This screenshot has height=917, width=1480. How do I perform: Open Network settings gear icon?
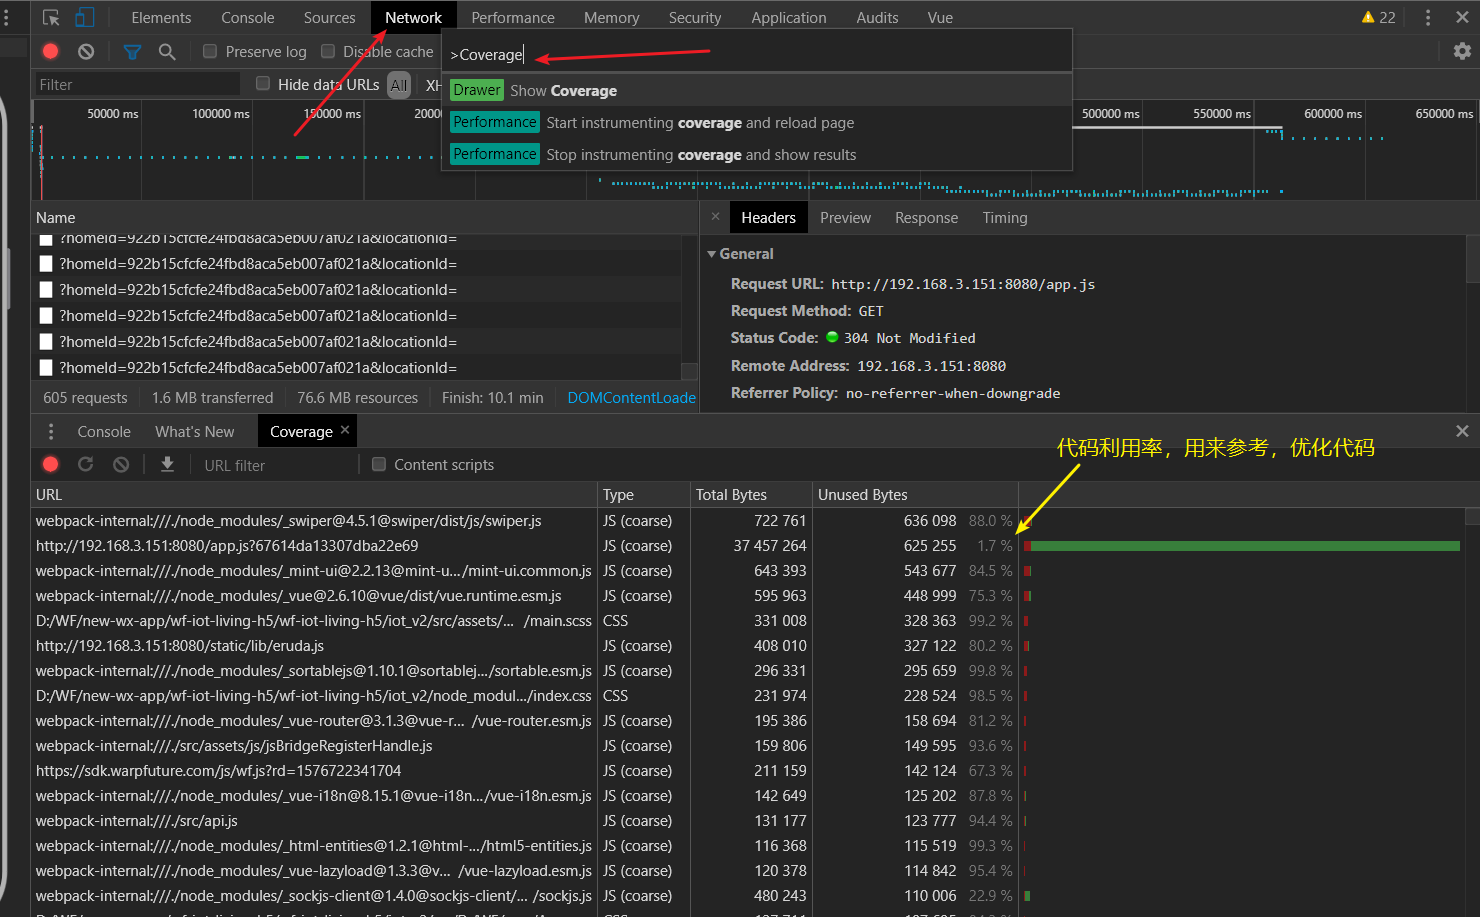(1462, 51)
